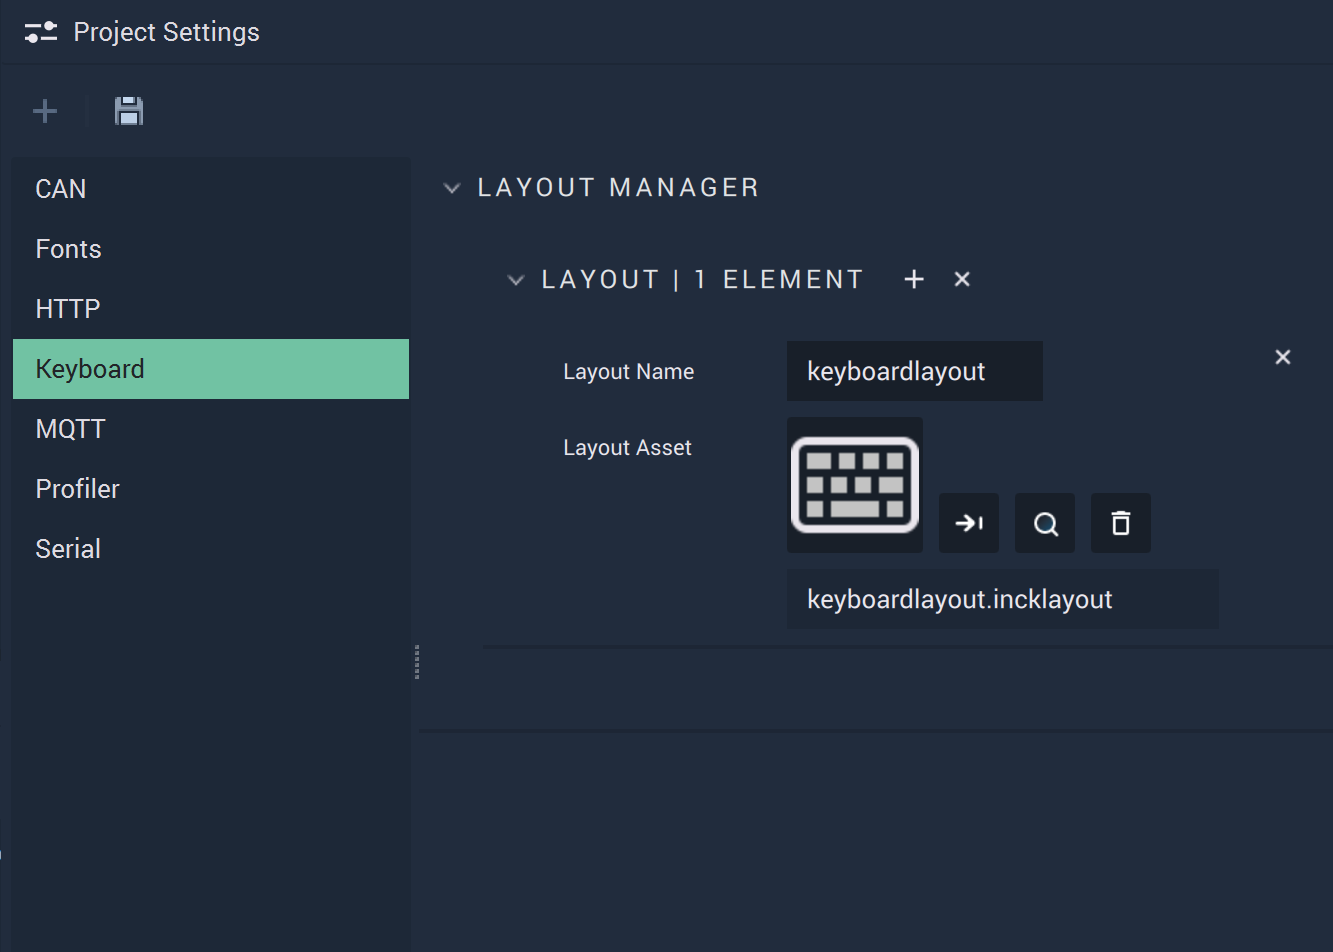Image resolution: width=1333 pixels, height=952 pixels.
Task: Remove the keyboardlayout element with X
Action: tap(1283, 357)
